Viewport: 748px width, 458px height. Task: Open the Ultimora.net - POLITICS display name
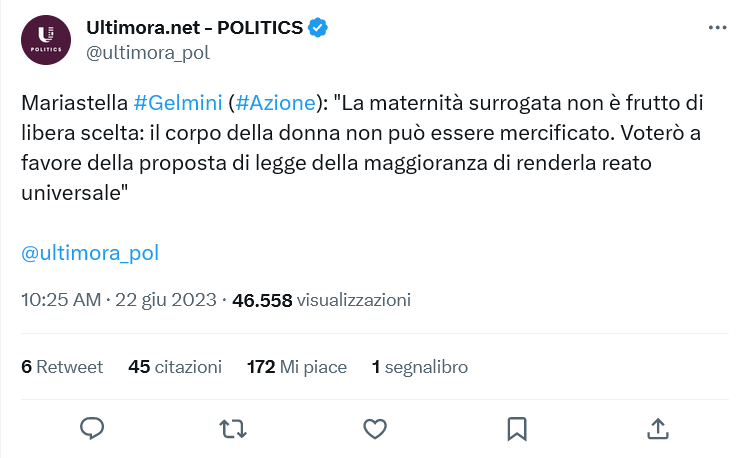pyautogui.click(x=195, y=28)
